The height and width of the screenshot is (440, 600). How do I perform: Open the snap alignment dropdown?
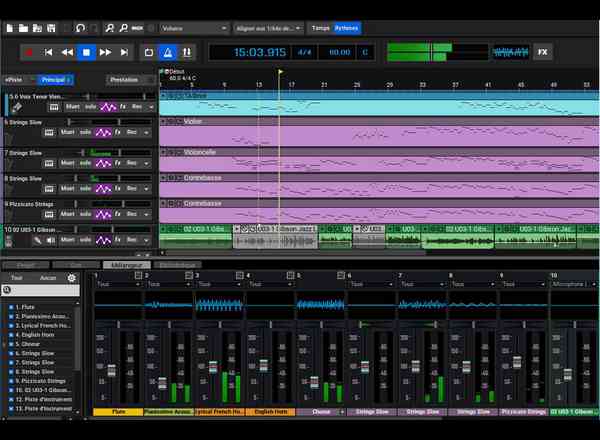(x=268, y=28)
